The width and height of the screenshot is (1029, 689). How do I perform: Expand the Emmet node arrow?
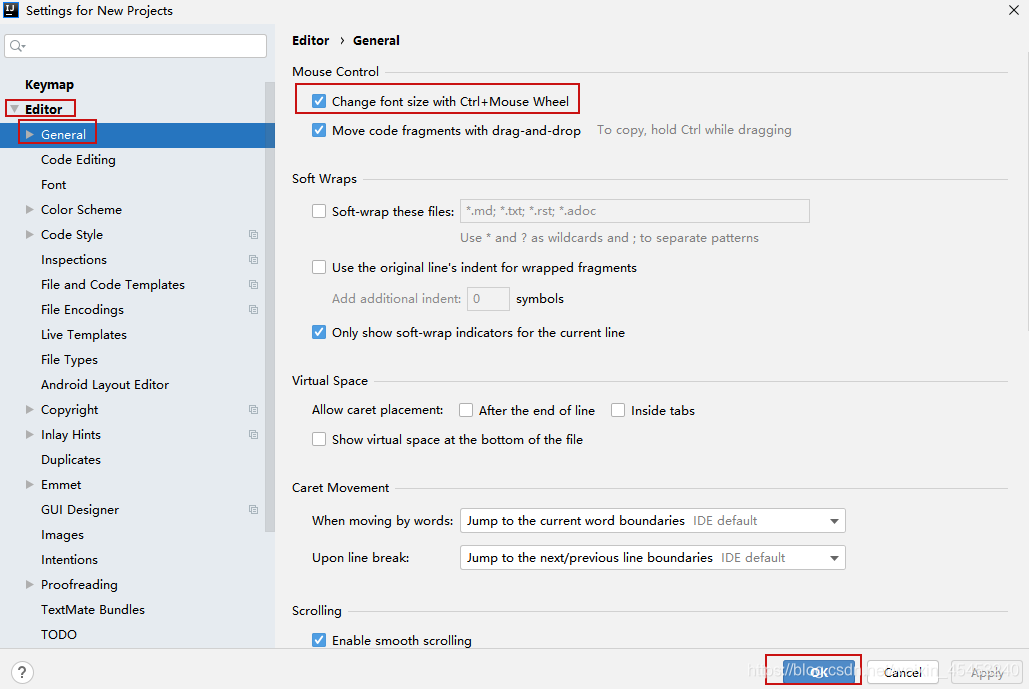point(30,484)
